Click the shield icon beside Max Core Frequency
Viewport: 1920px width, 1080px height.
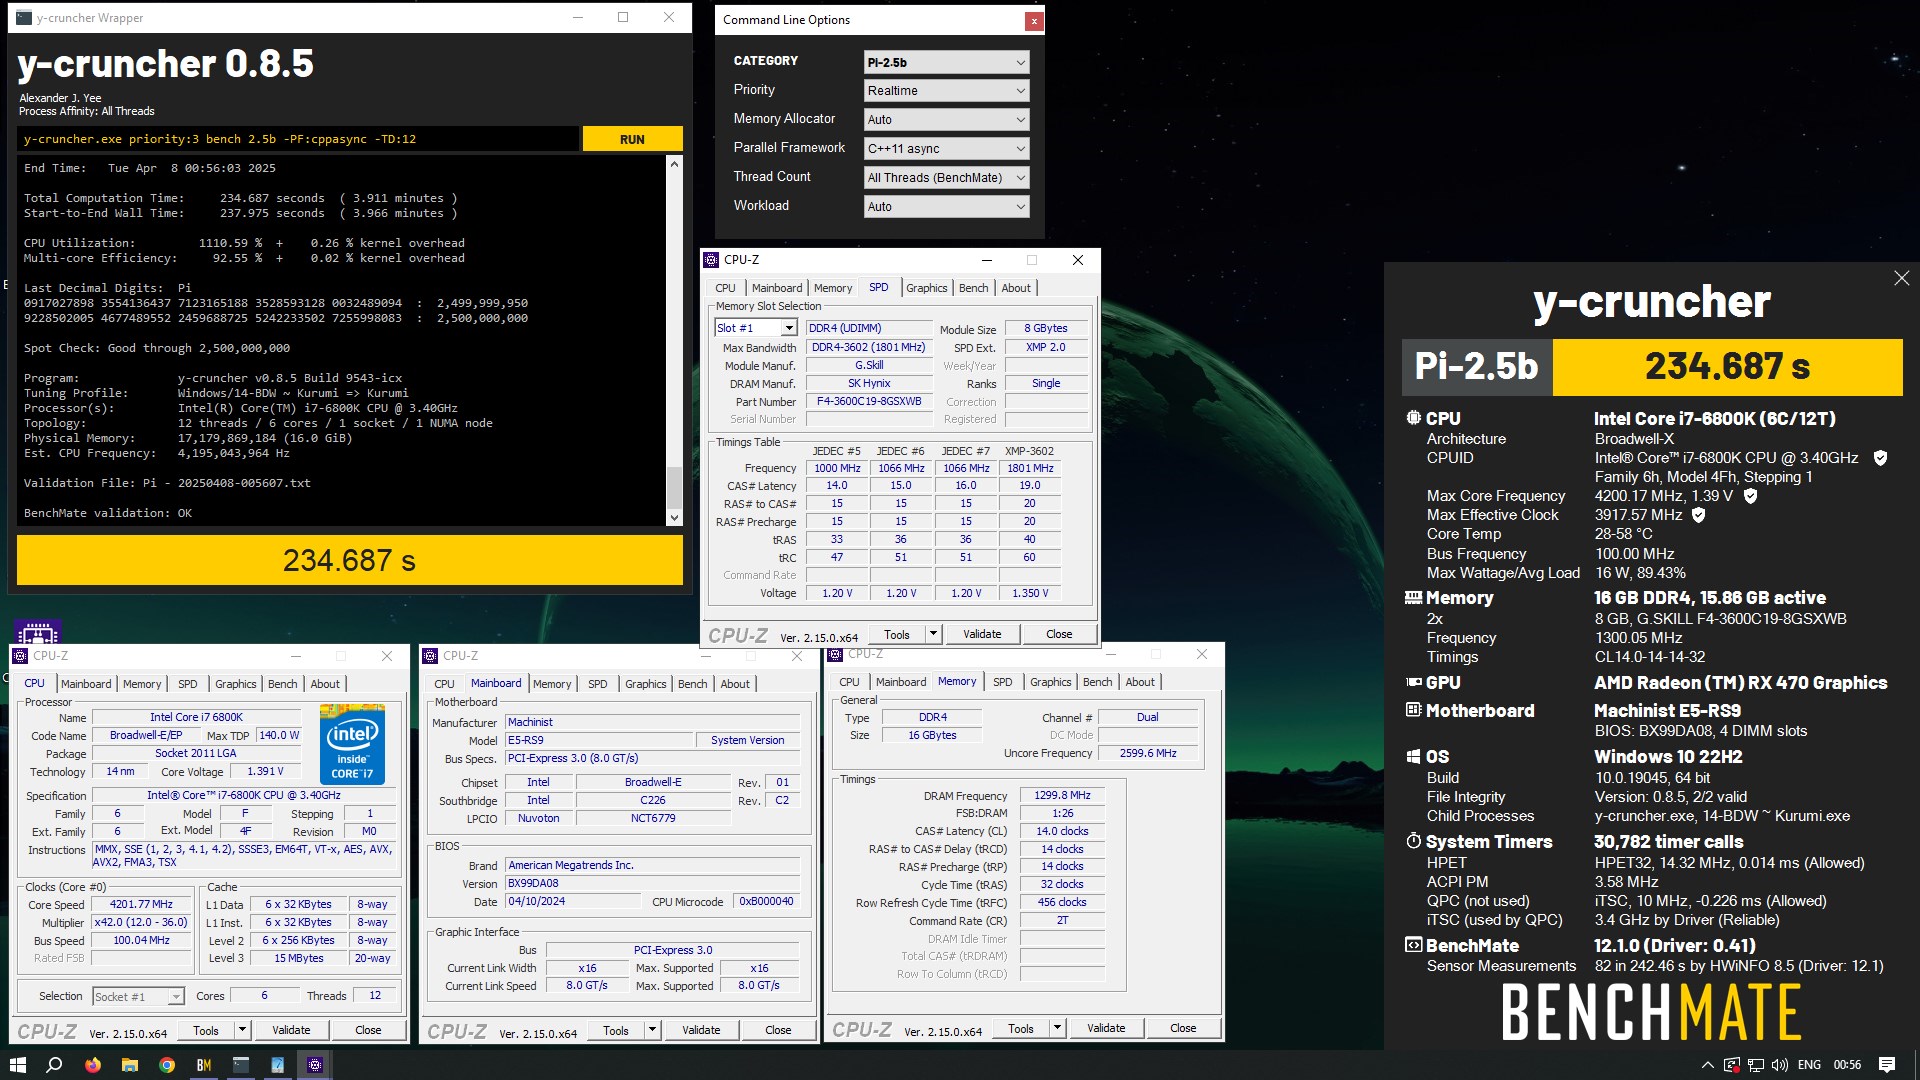click(x=1750, y=496)
